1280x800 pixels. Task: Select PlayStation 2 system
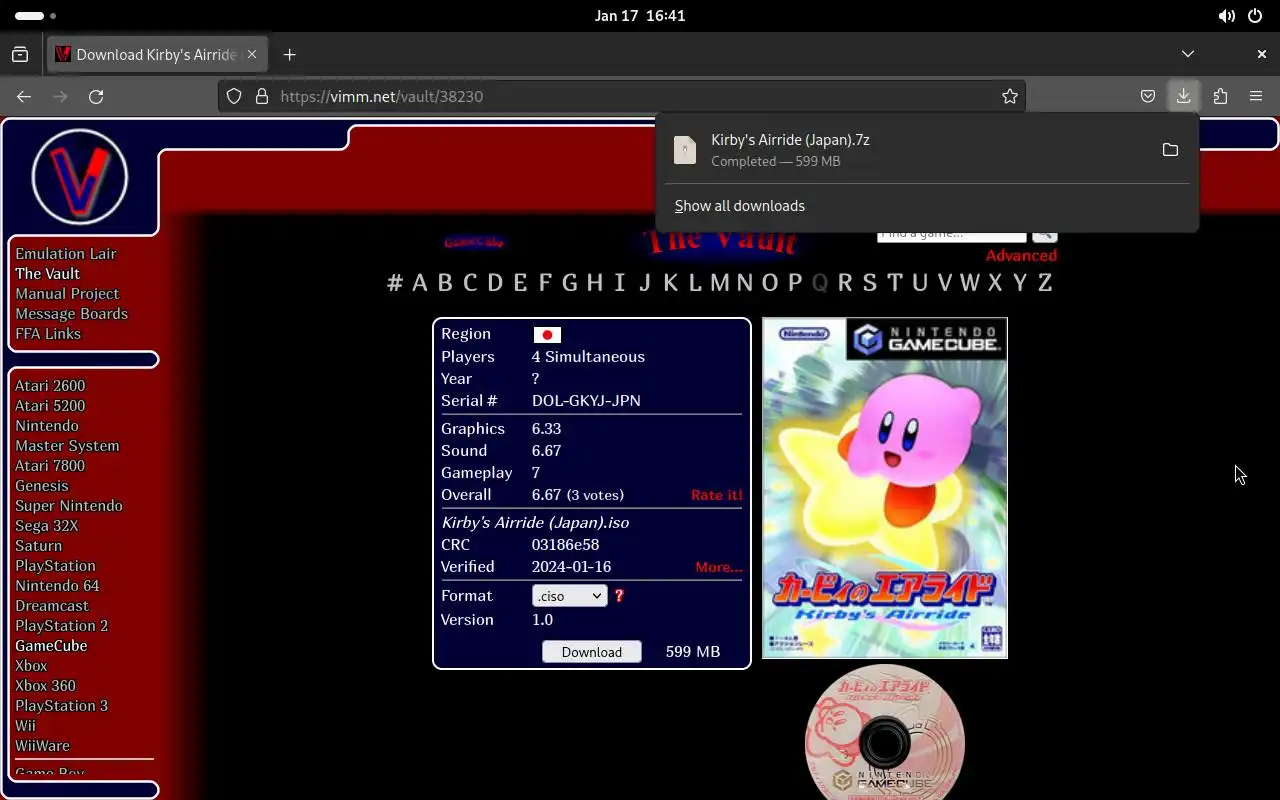pos(62,626)
